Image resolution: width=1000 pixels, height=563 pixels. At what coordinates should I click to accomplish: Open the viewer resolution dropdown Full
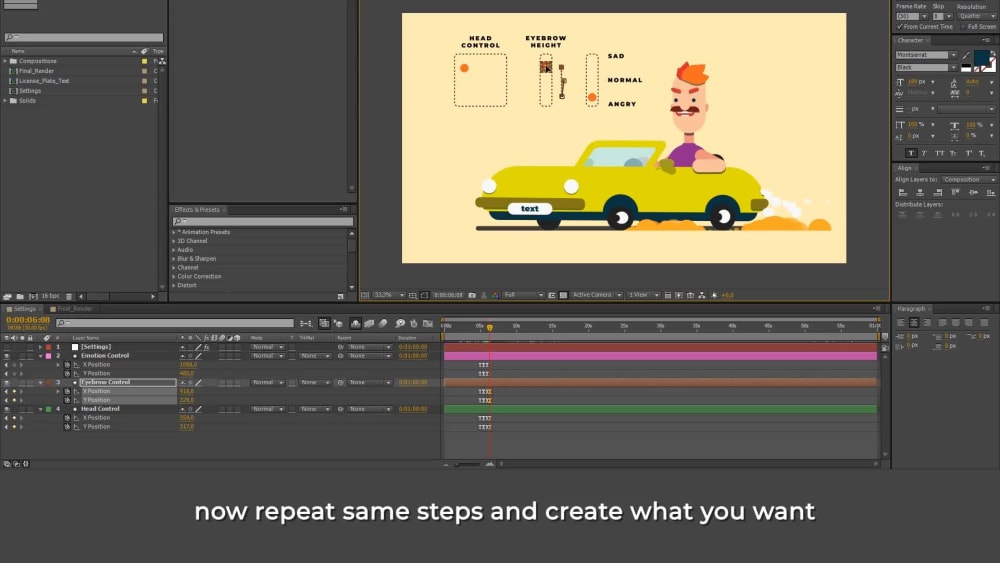pos(523,295)
